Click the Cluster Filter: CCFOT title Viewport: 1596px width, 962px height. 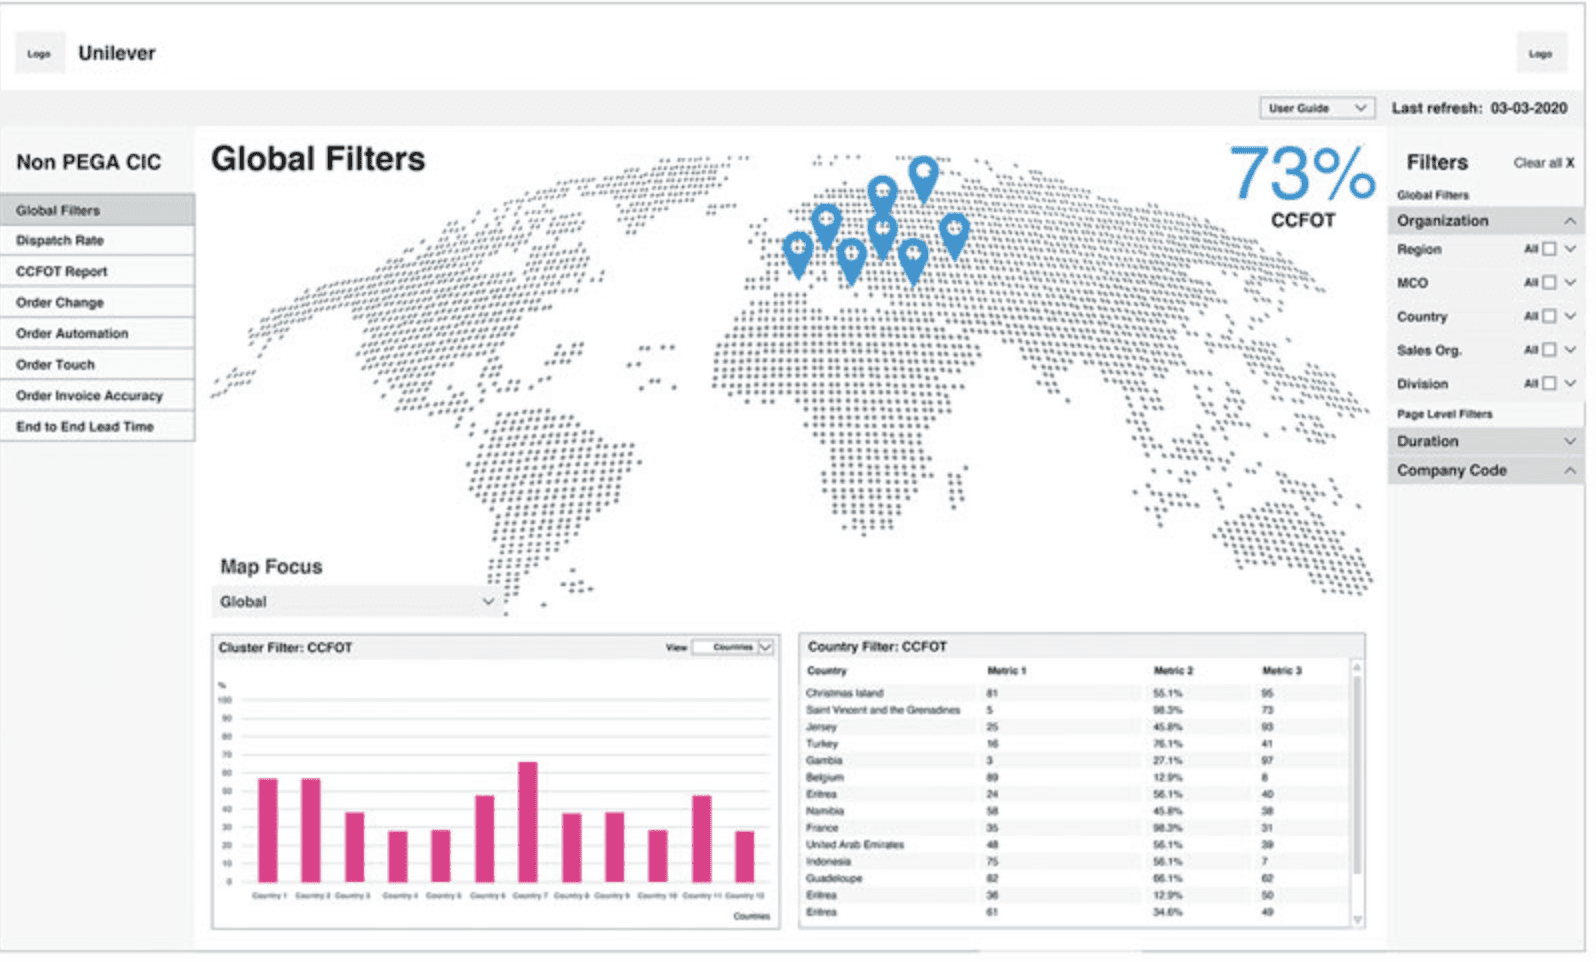point(287,650)
